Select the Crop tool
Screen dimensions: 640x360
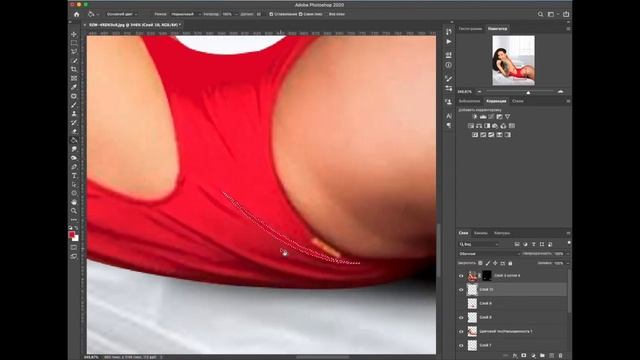click(x=74, y=69)
